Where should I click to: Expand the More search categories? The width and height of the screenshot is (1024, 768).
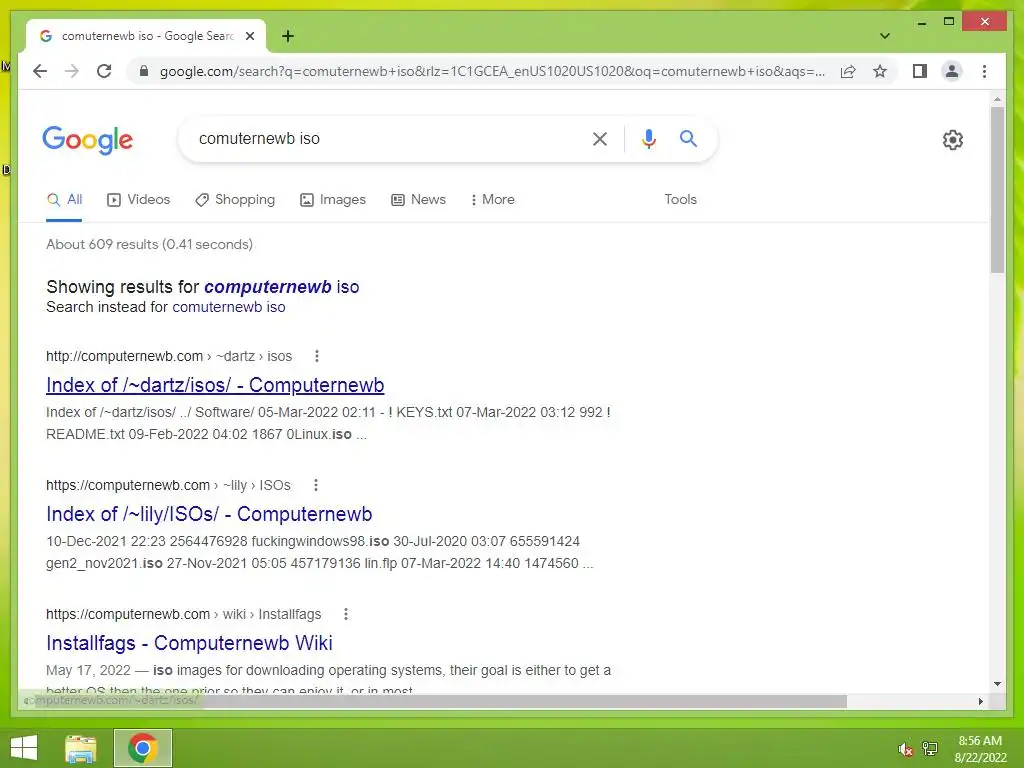point(492,200)
